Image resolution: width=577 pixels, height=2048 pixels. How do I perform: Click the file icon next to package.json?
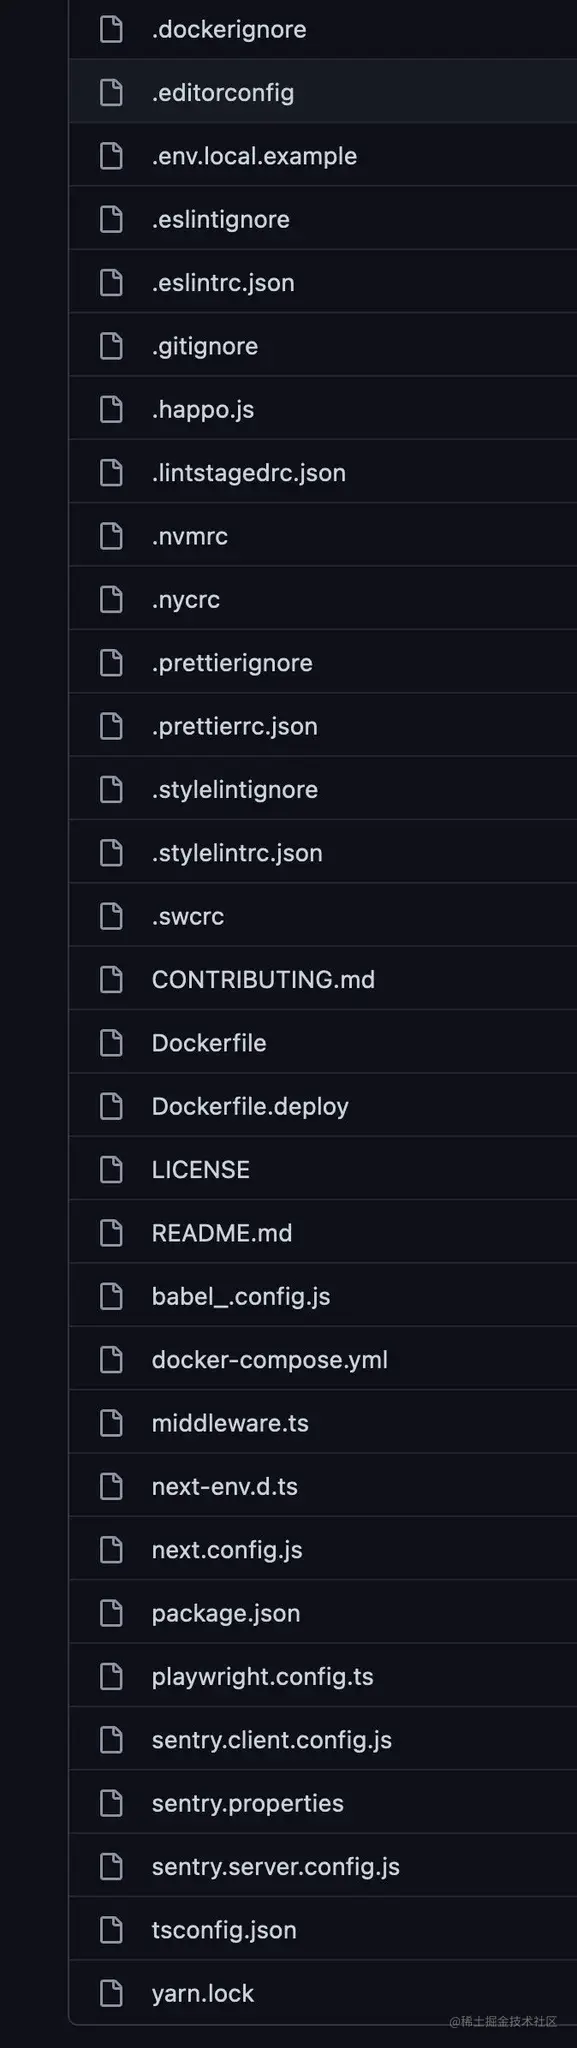[x=112, y=1613]
